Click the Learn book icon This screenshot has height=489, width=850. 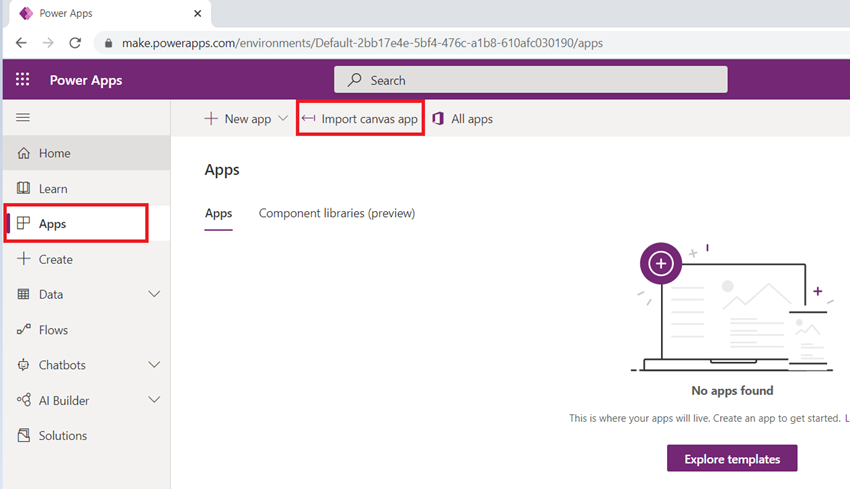point(23,188)
